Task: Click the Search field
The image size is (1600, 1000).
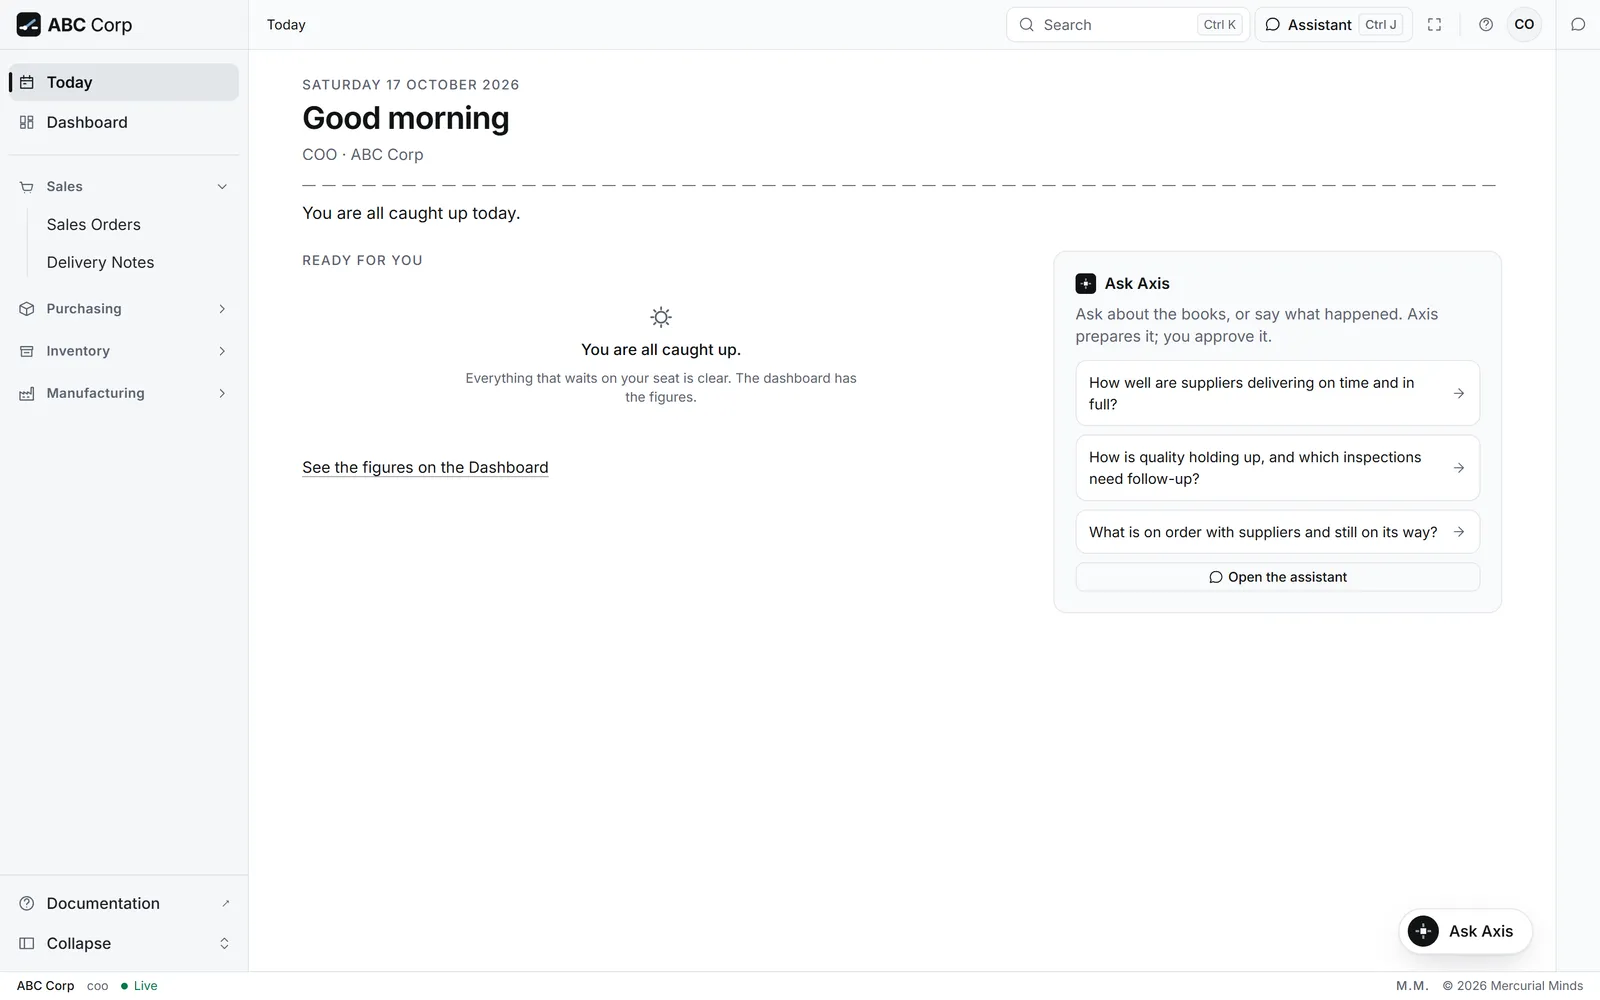Action: (x=1127, y=24)
